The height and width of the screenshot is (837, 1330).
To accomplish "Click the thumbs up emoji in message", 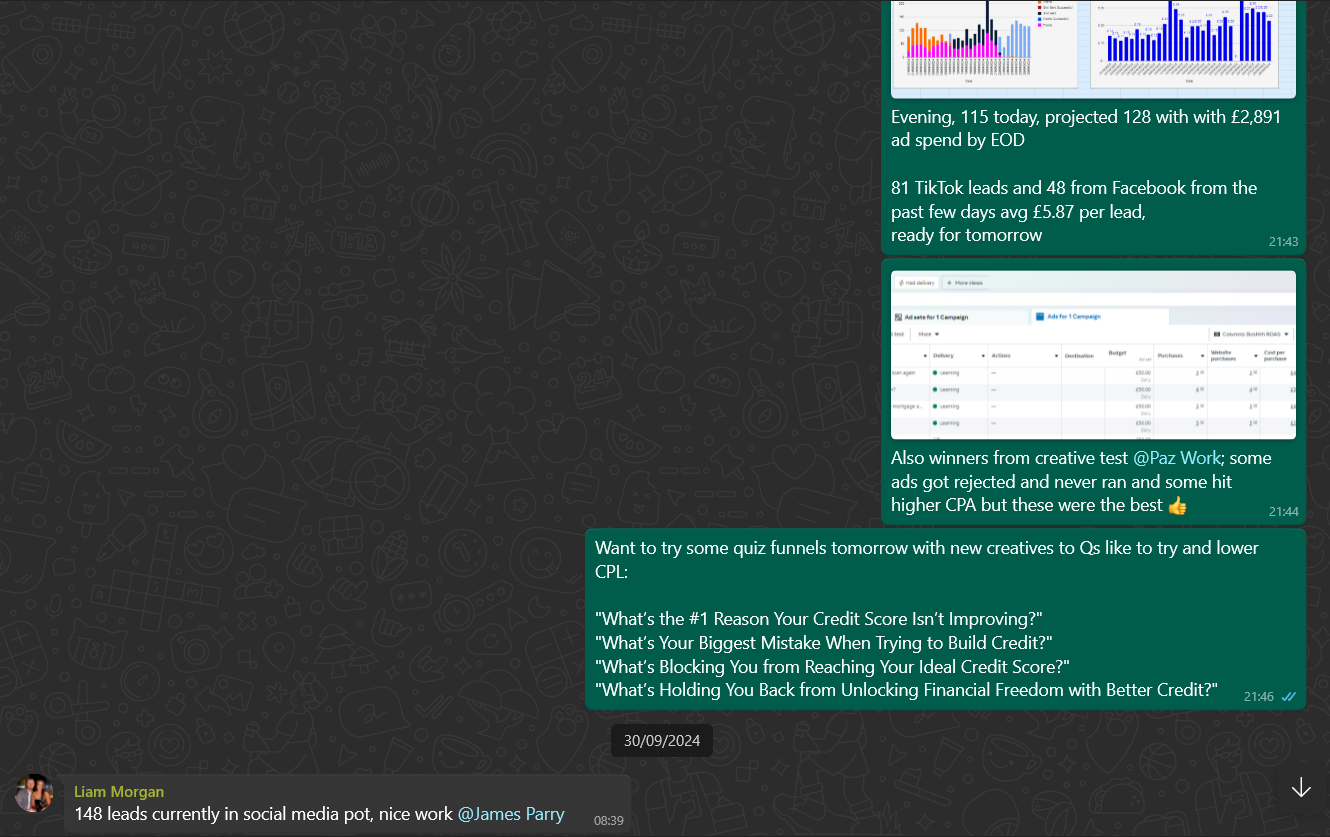I will coord(1177,506).
